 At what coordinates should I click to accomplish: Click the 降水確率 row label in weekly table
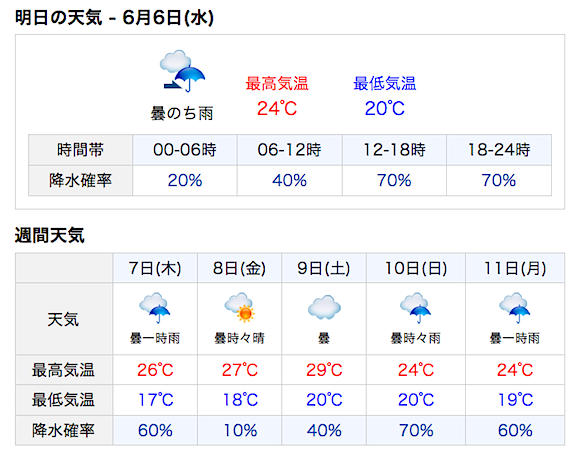click(63, 430)
